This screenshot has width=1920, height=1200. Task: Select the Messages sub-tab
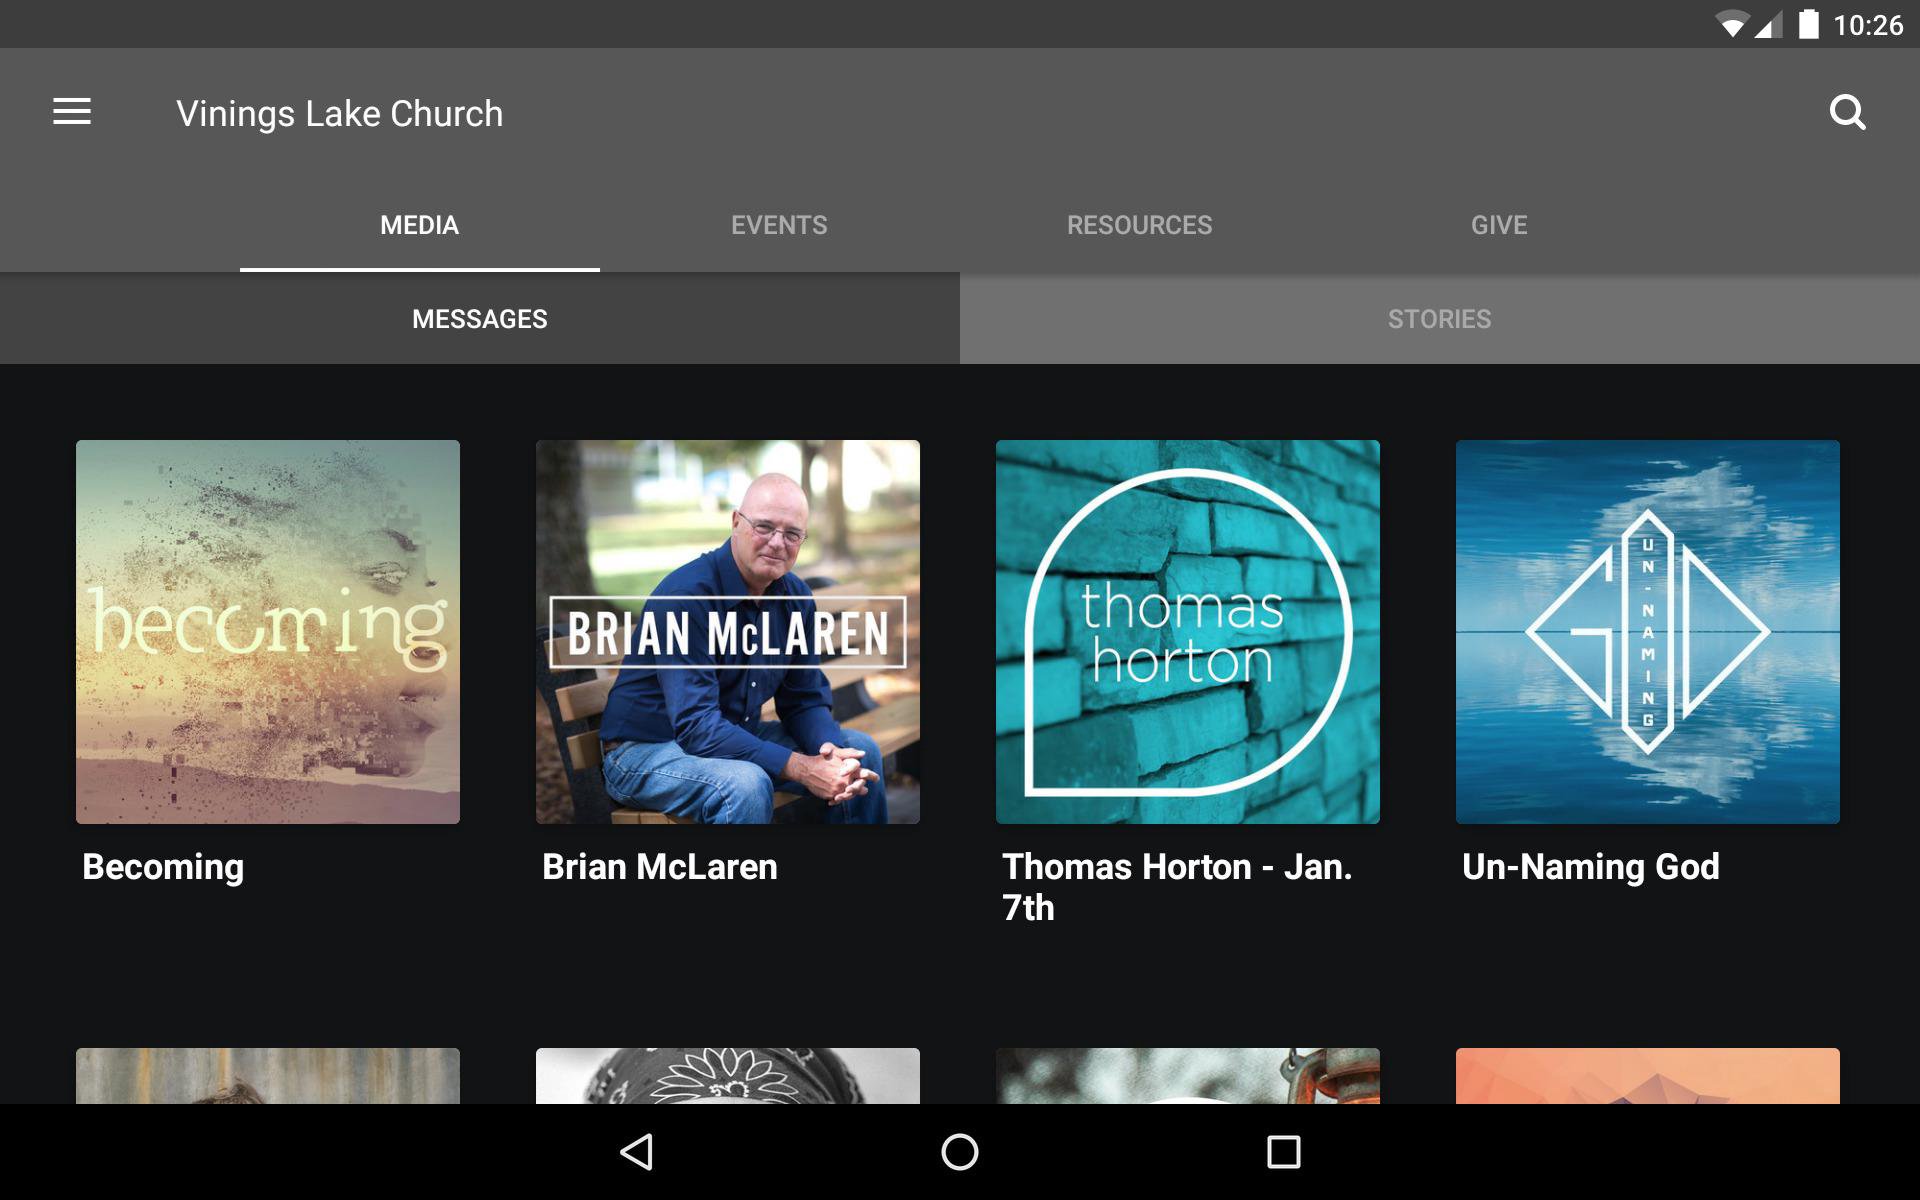pos(479,319)
